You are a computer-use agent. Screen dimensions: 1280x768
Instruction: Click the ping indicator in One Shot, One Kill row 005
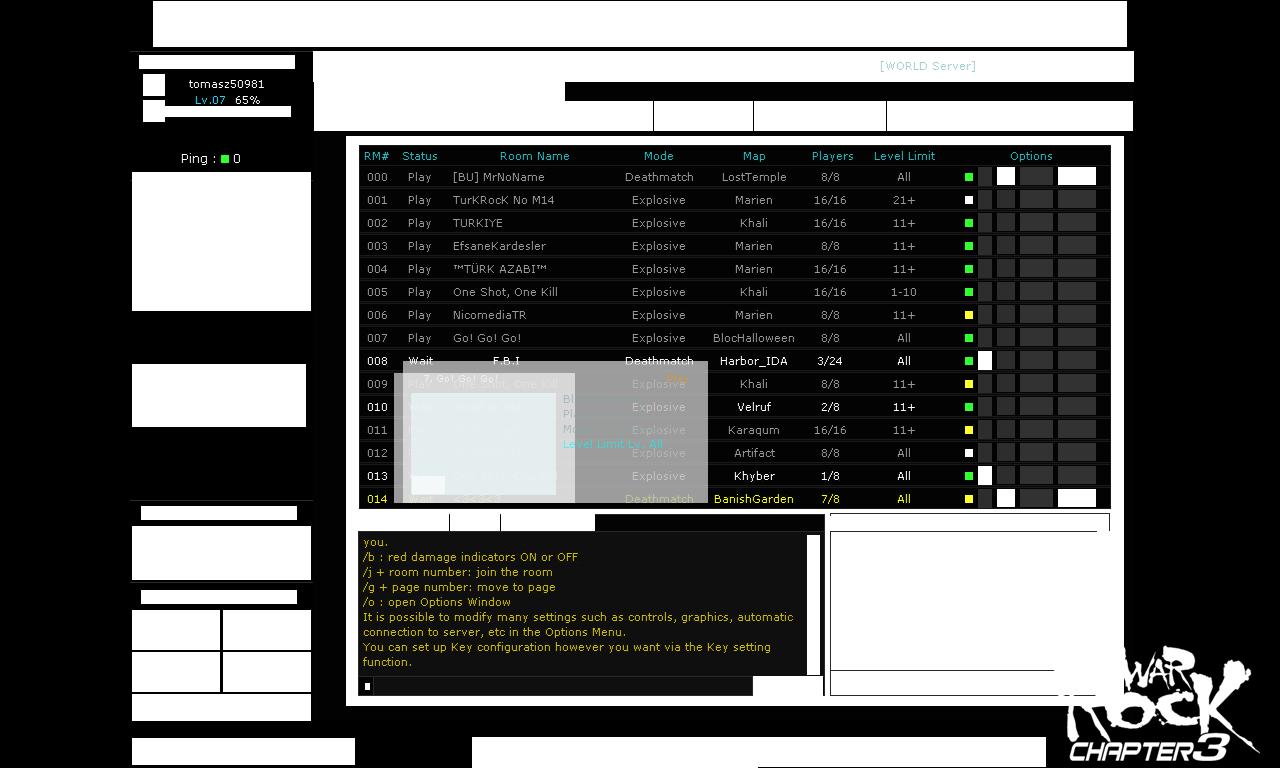coord(969,292)
